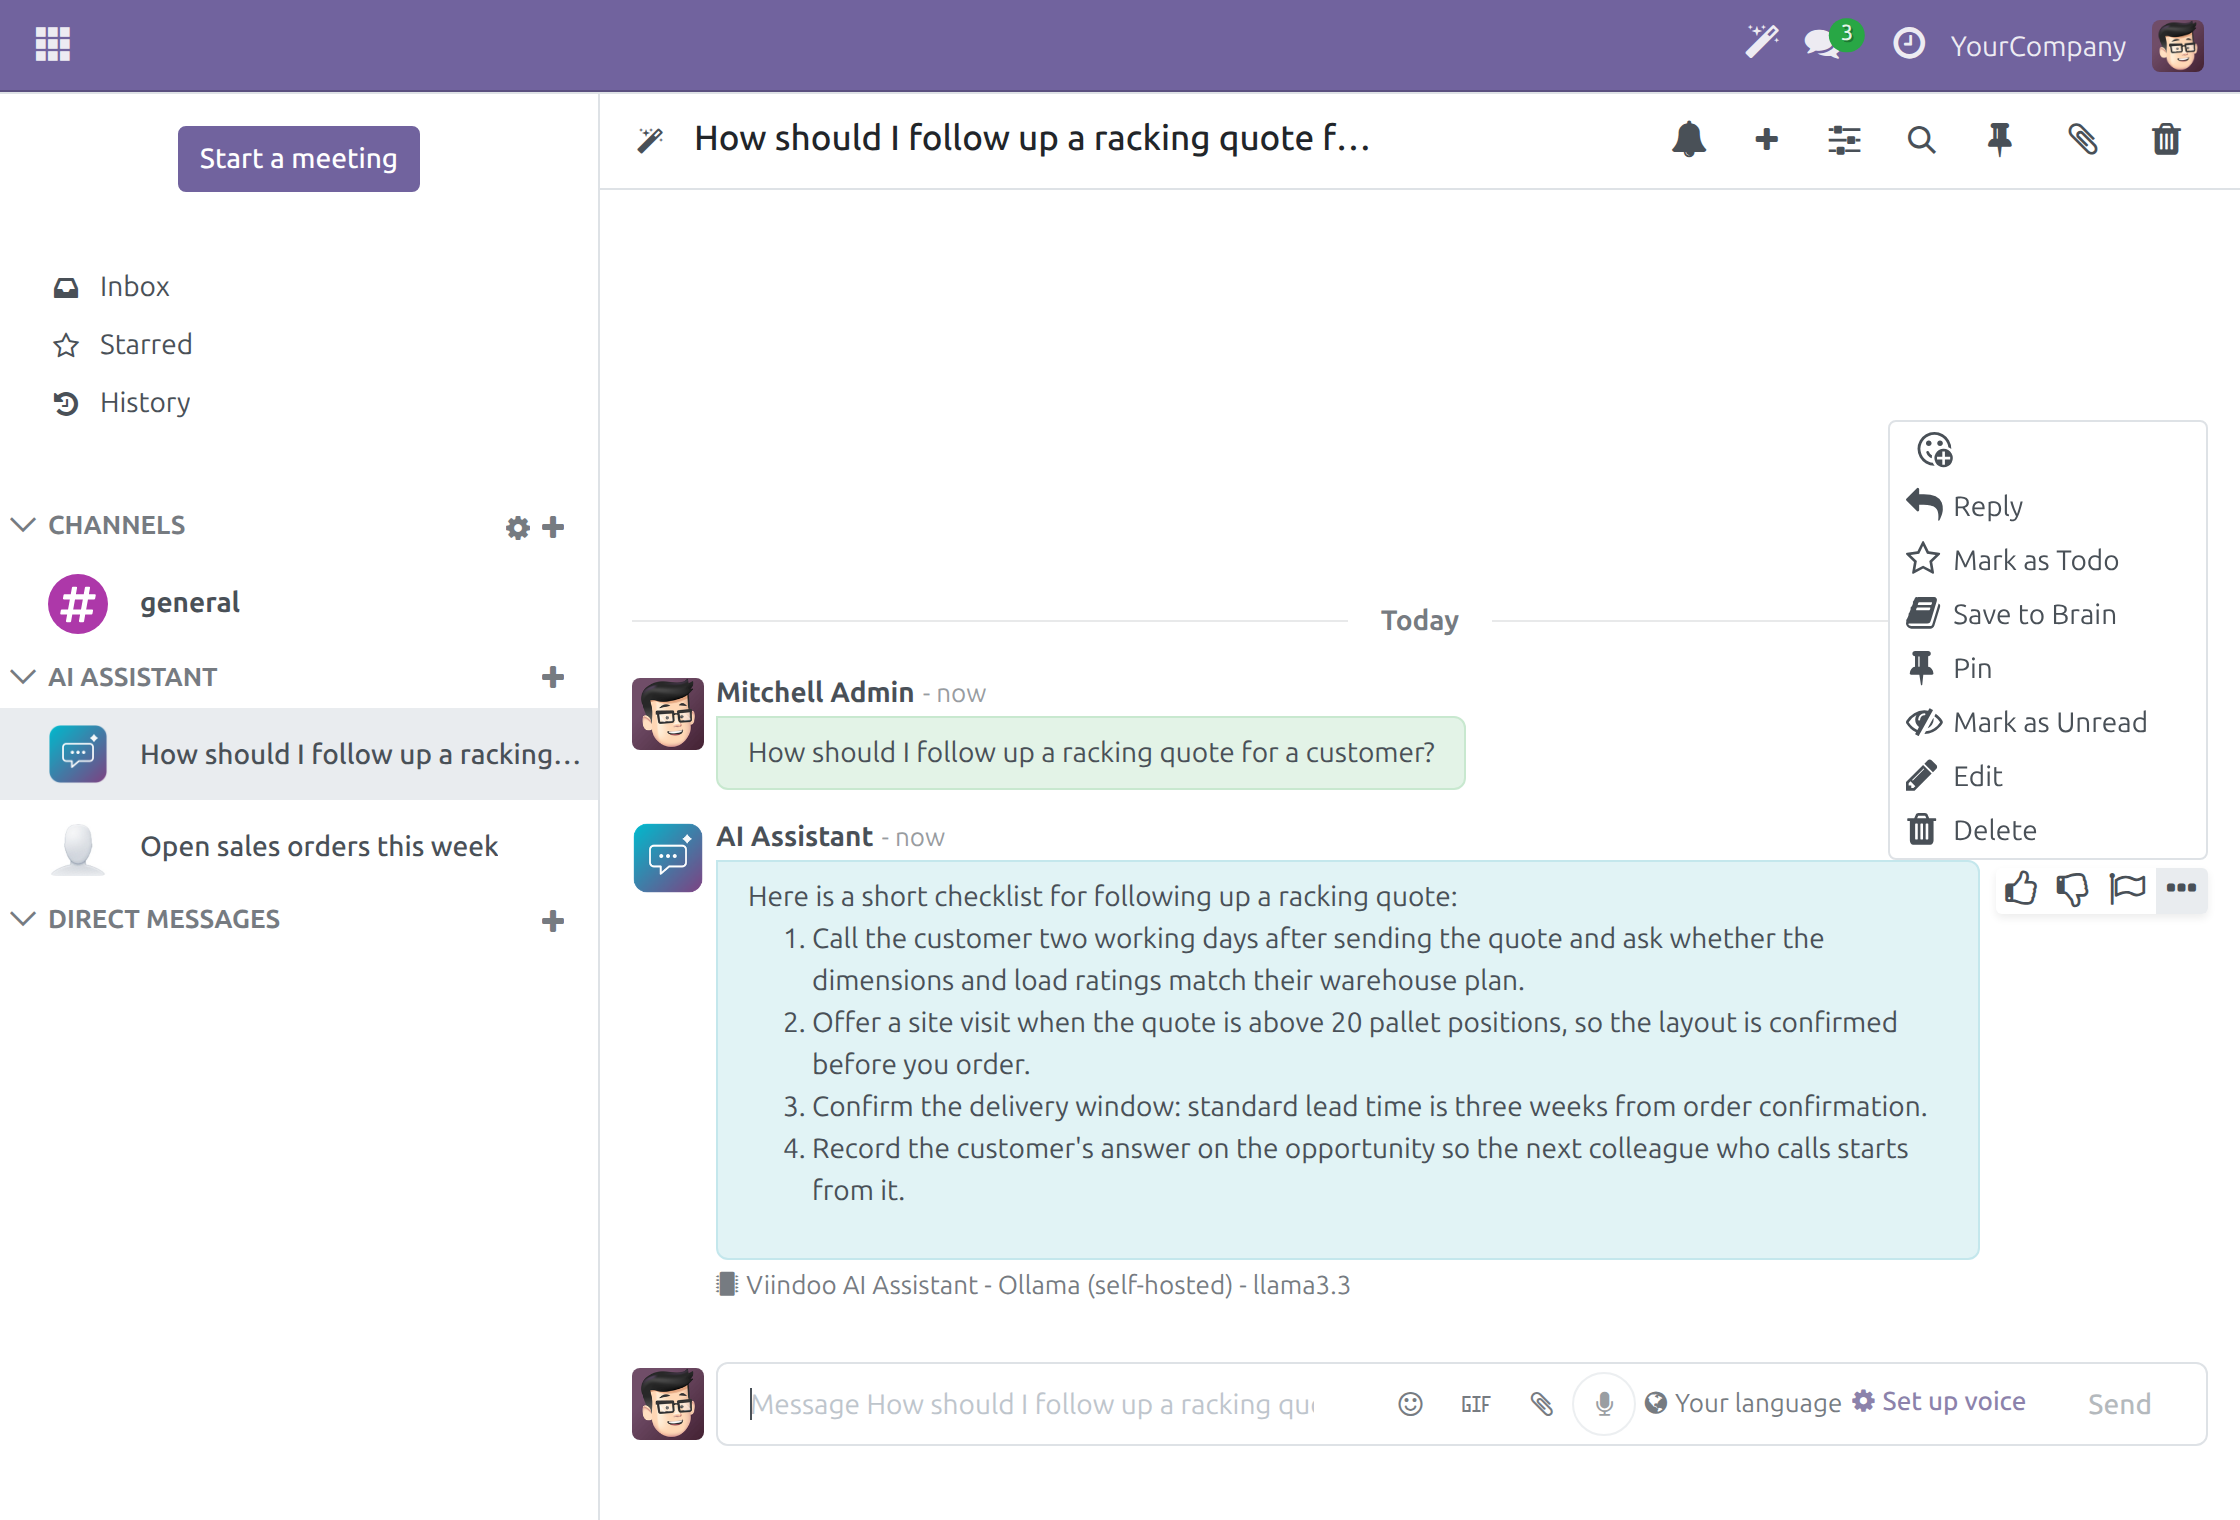The image size is (2240, 1520).
Task: Attach a file using composer paperclip
Action: [1541, 1404]
